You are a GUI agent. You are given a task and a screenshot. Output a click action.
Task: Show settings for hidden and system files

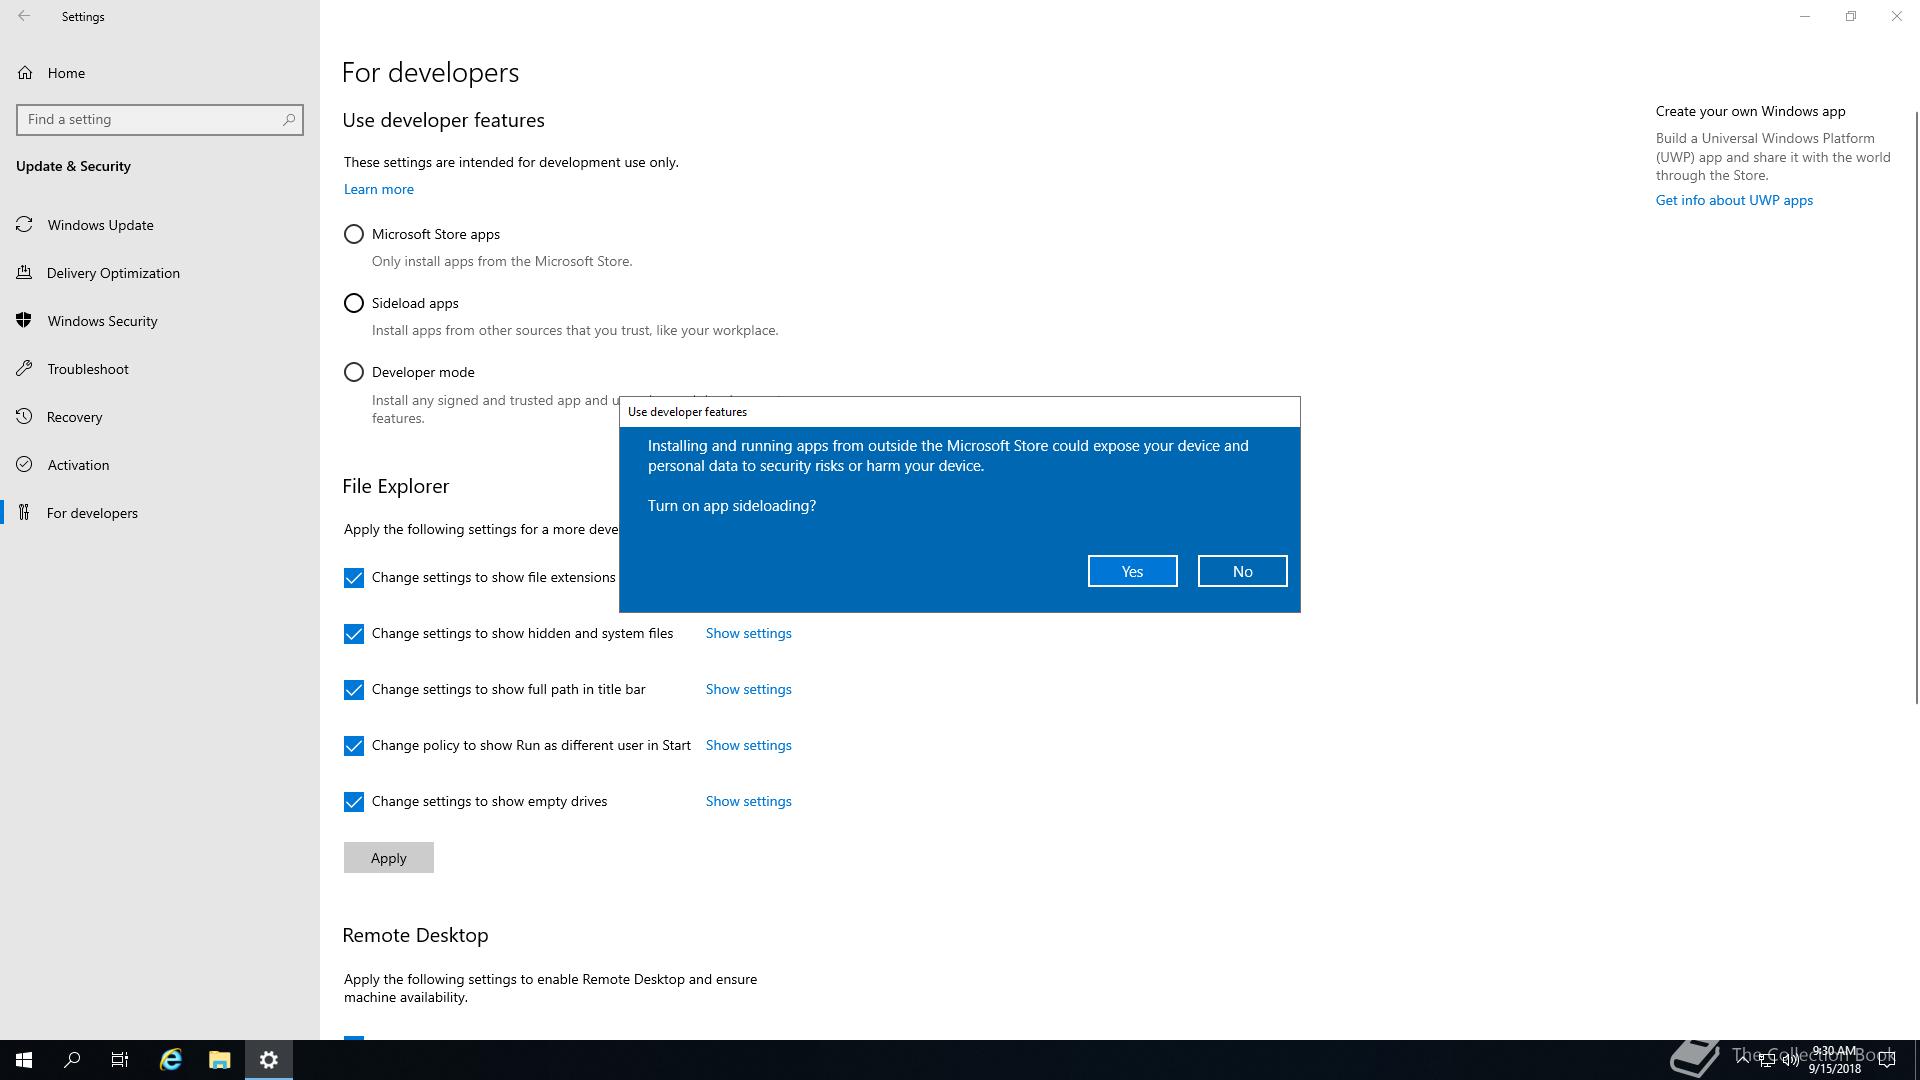pos(748,633)
